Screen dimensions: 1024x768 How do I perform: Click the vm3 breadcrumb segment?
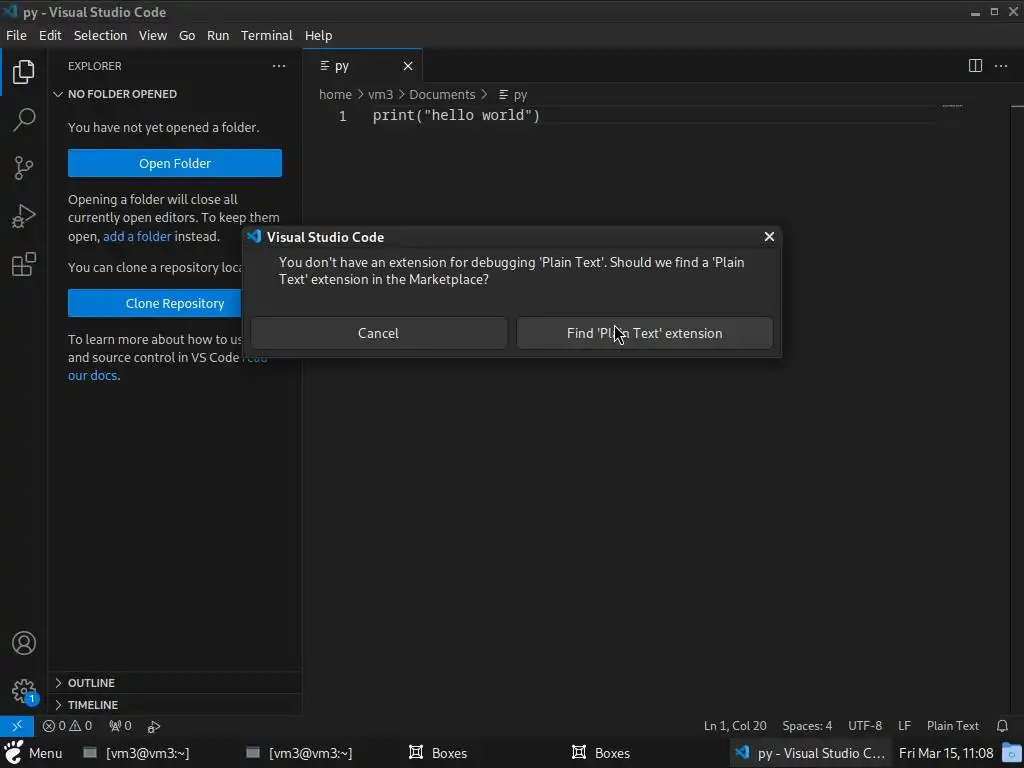click(x=380, y=95)
